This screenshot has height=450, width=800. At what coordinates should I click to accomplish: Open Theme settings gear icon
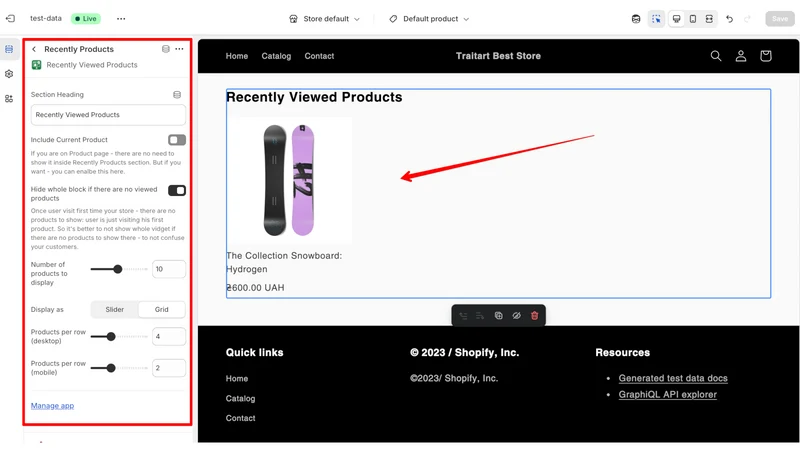click(9, 74)
